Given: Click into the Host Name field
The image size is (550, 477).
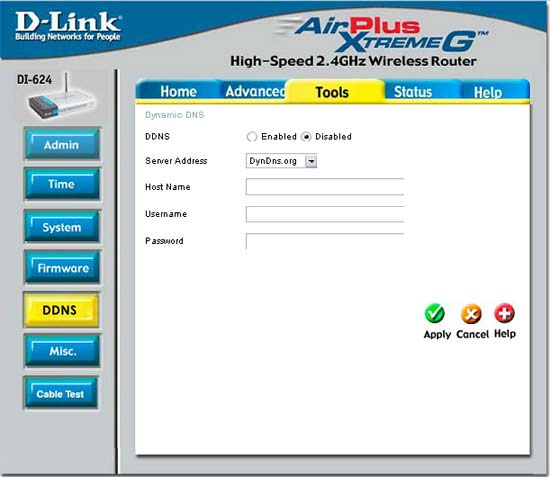Looking at the screenshot, I should [x=325, y=187].
